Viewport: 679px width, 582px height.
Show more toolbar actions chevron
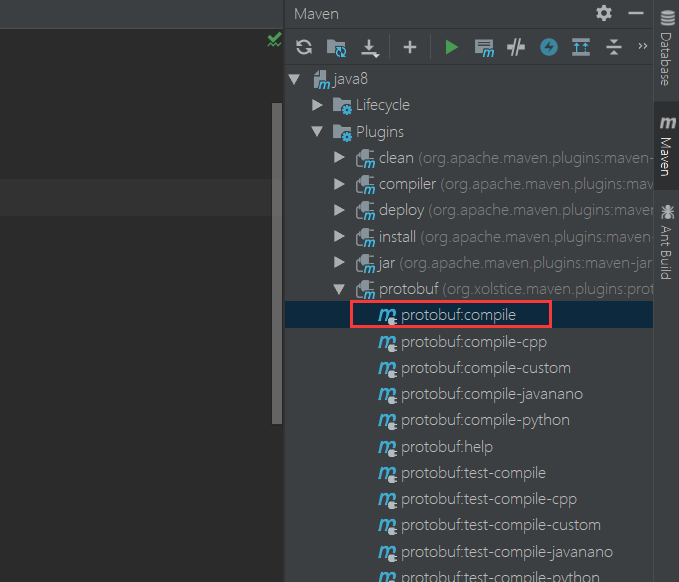tap(643, 46)
